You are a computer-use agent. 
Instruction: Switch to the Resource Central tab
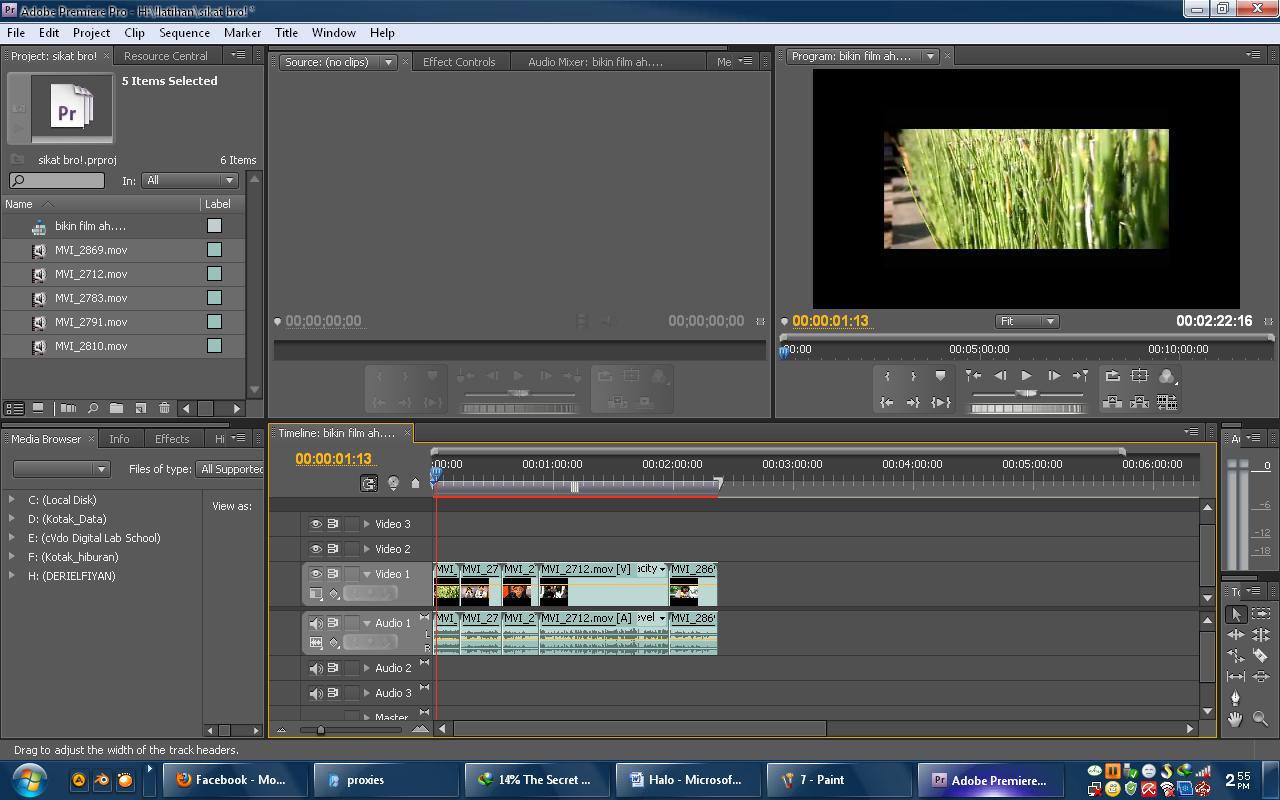click(x=166, y=56)
